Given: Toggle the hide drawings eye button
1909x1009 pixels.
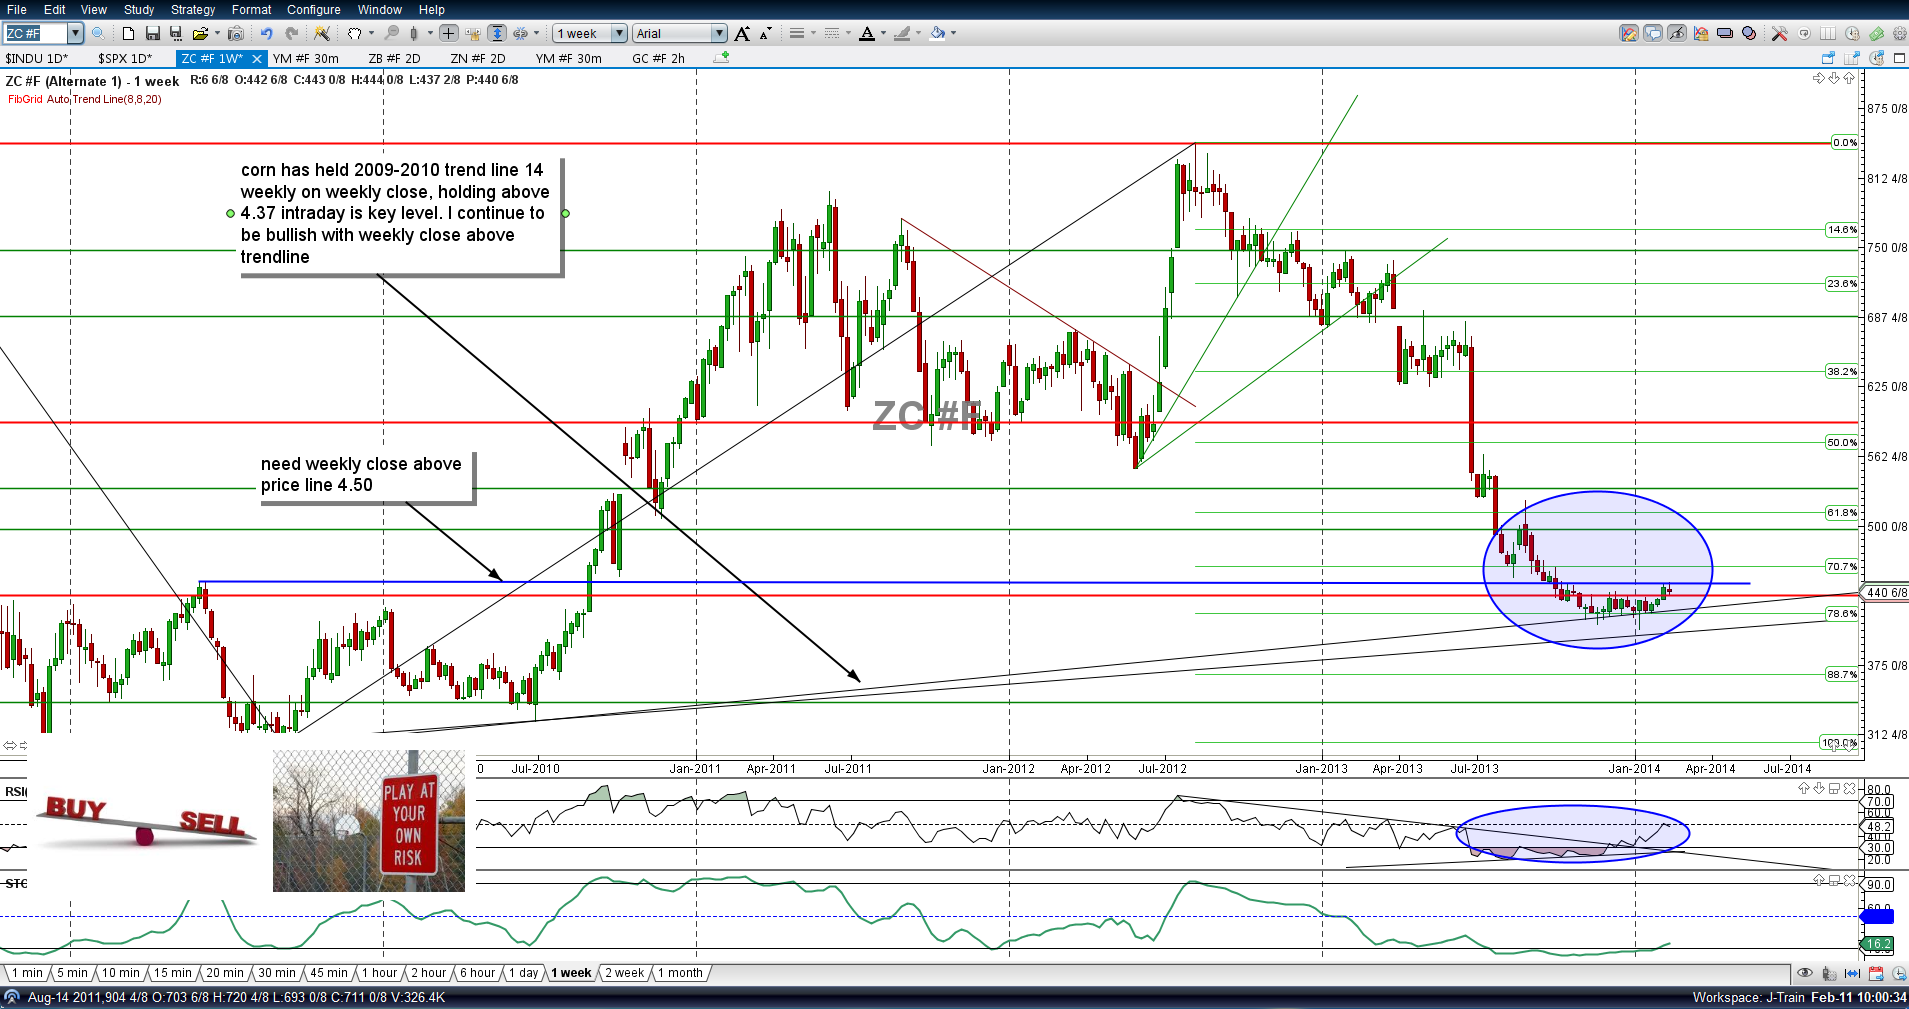Looking at the screenshot, I should [1677, 33].
